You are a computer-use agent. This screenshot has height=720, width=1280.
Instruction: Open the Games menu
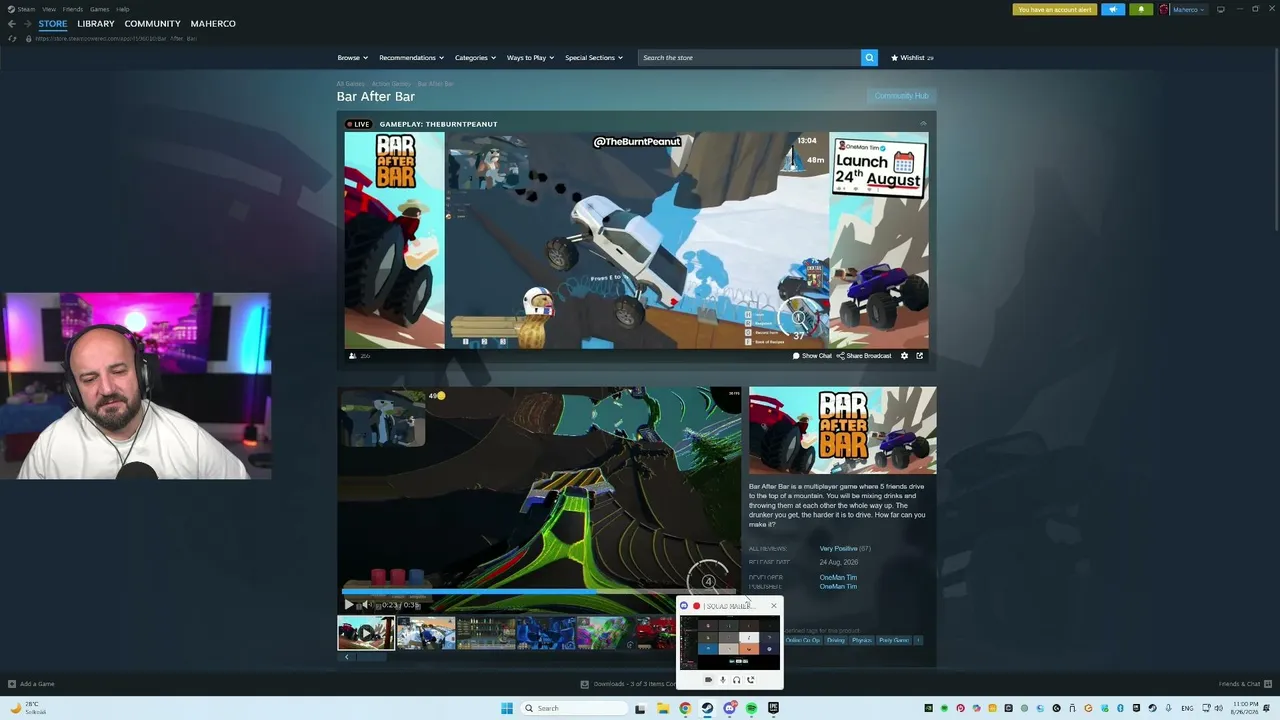tap(100, 9)
